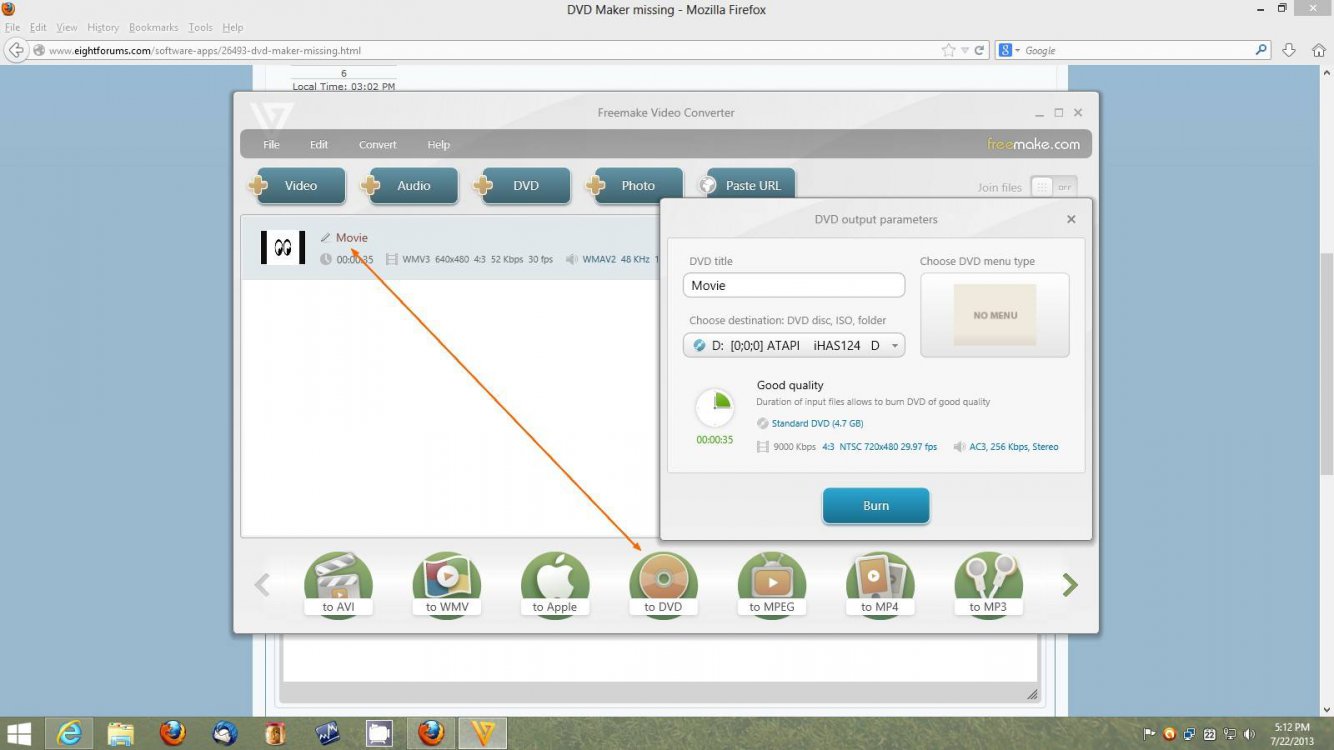The image size is (1334, 750).
Task: Close the DVD output parameters dialog
Action: tap(1071, 219)
